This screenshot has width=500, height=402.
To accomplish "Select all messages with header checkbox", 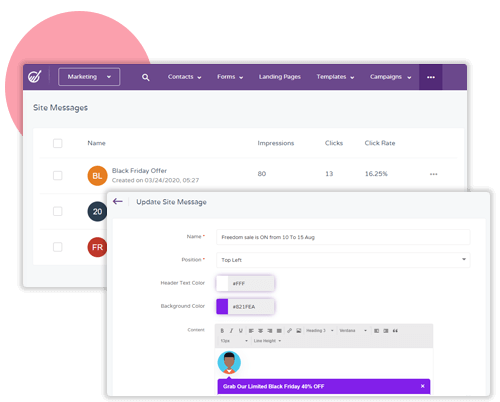I will 58,143.
